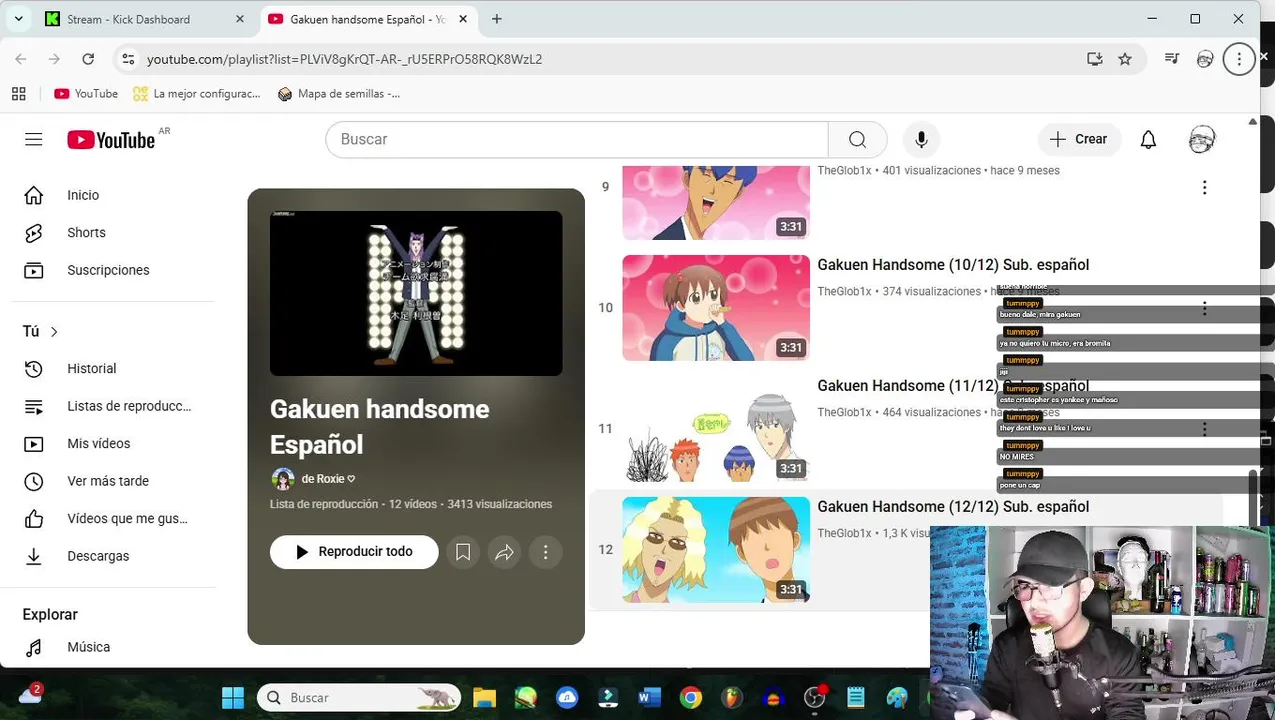This screenshot has height=720, width=1275.
Task: Go back in Chrome navigation
Action: pos(21,59)
